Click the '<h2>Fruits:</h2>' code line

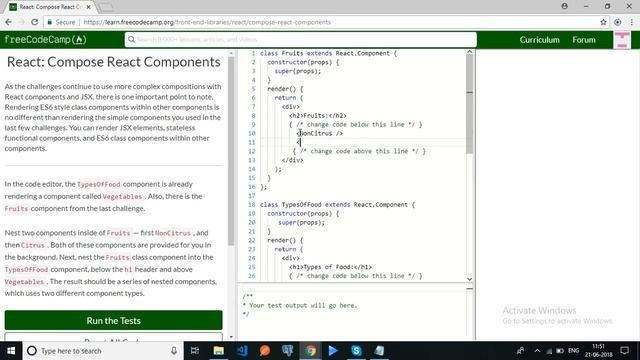click(x=318, y=116)
